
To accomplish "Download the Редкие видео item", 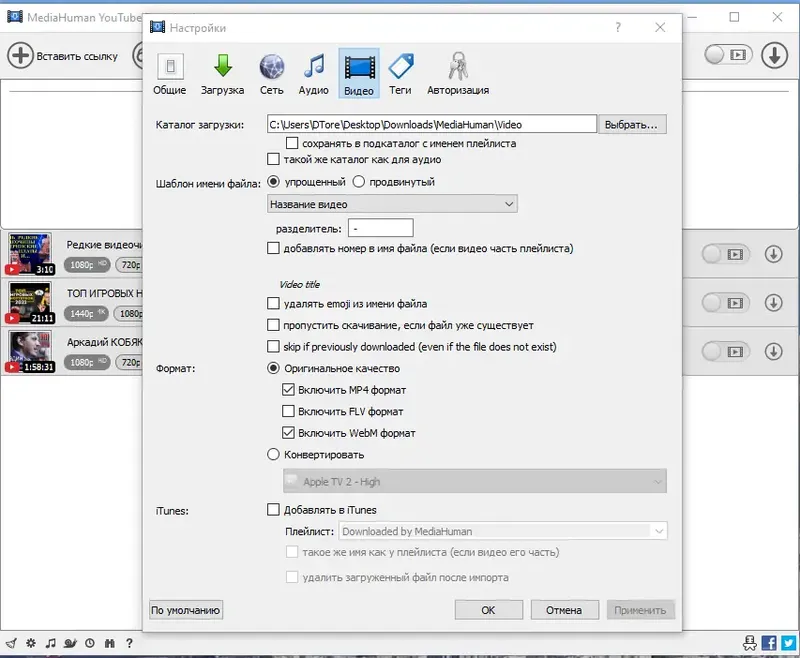I will pyautogui.click(x=773, y=254).
